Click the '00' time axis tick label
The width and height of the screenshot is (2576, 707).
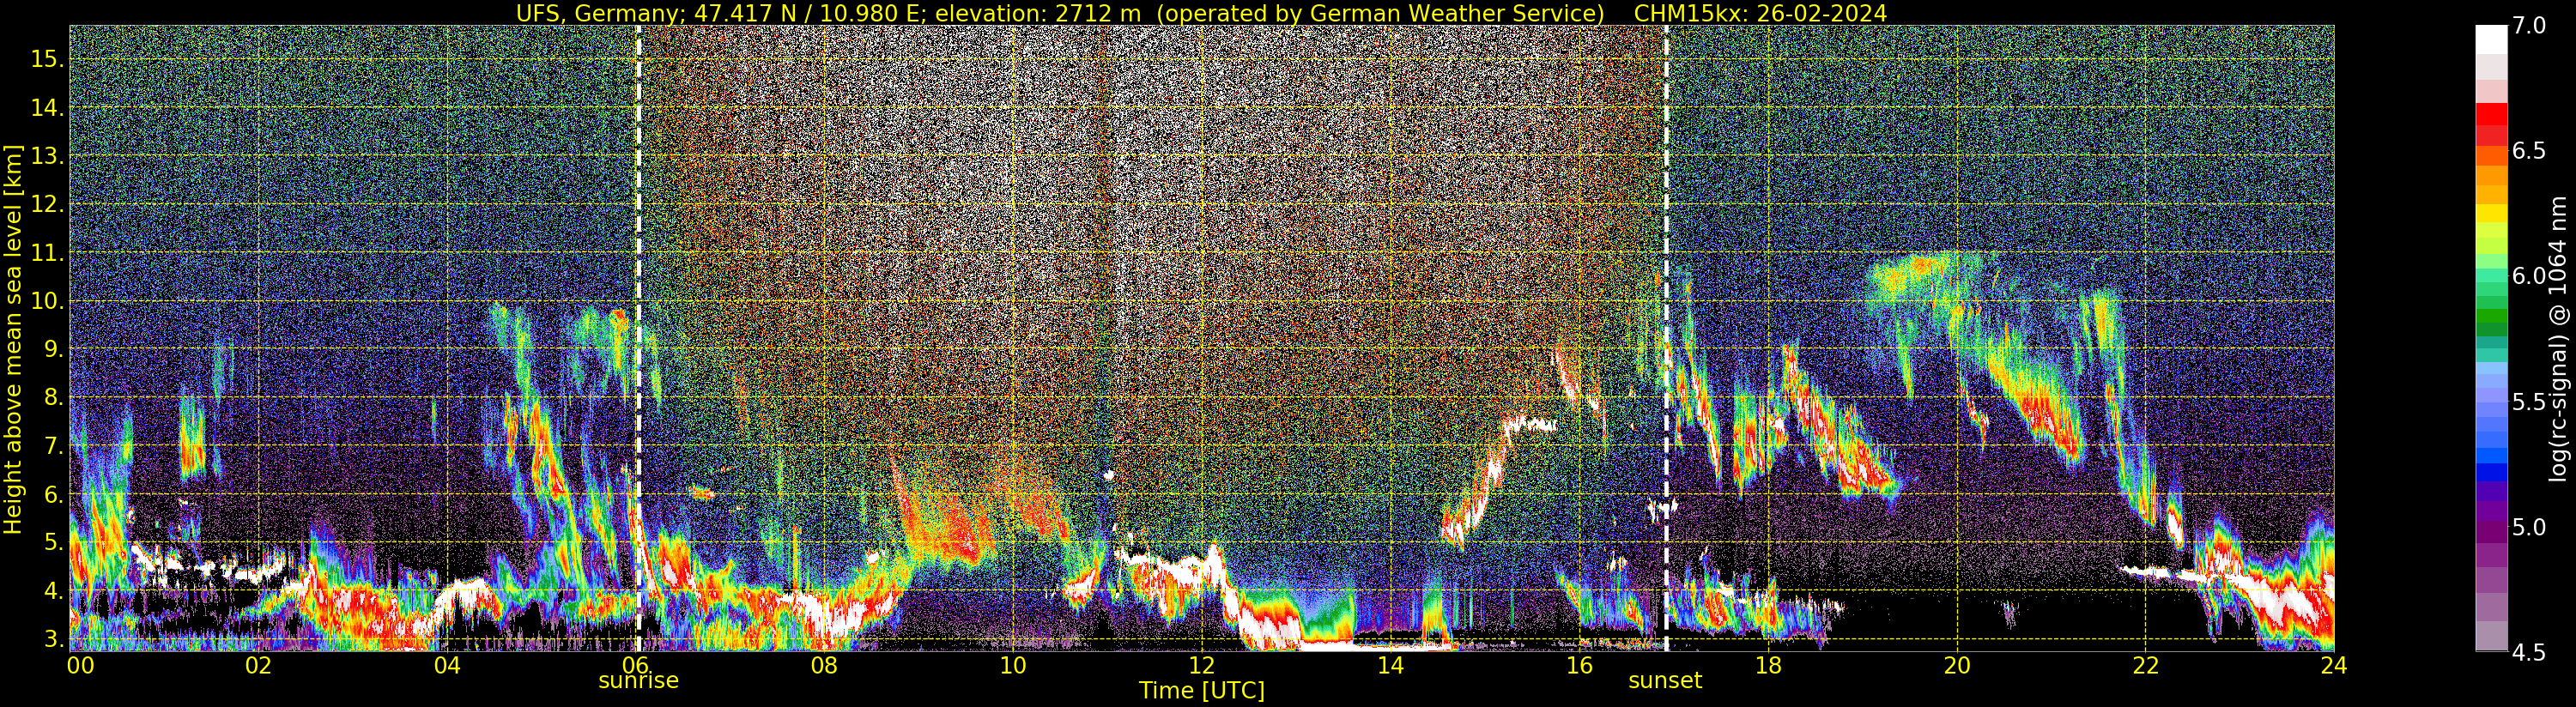(80, 665)
